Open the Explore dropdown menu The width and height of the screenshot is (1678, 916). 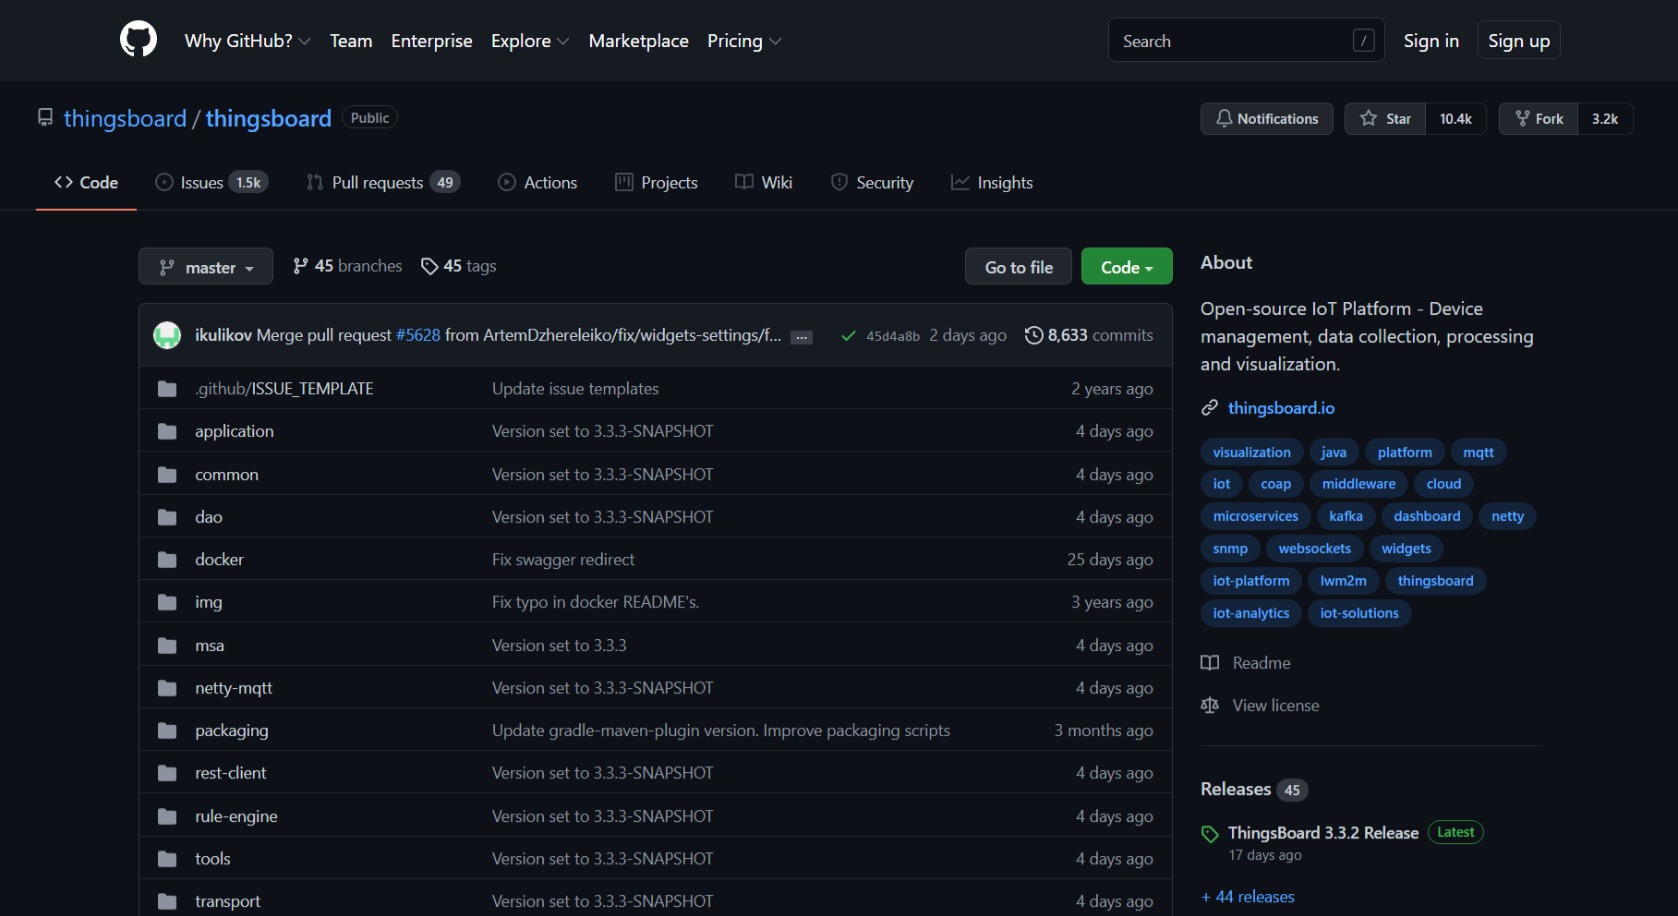click(x=530, y=41)
